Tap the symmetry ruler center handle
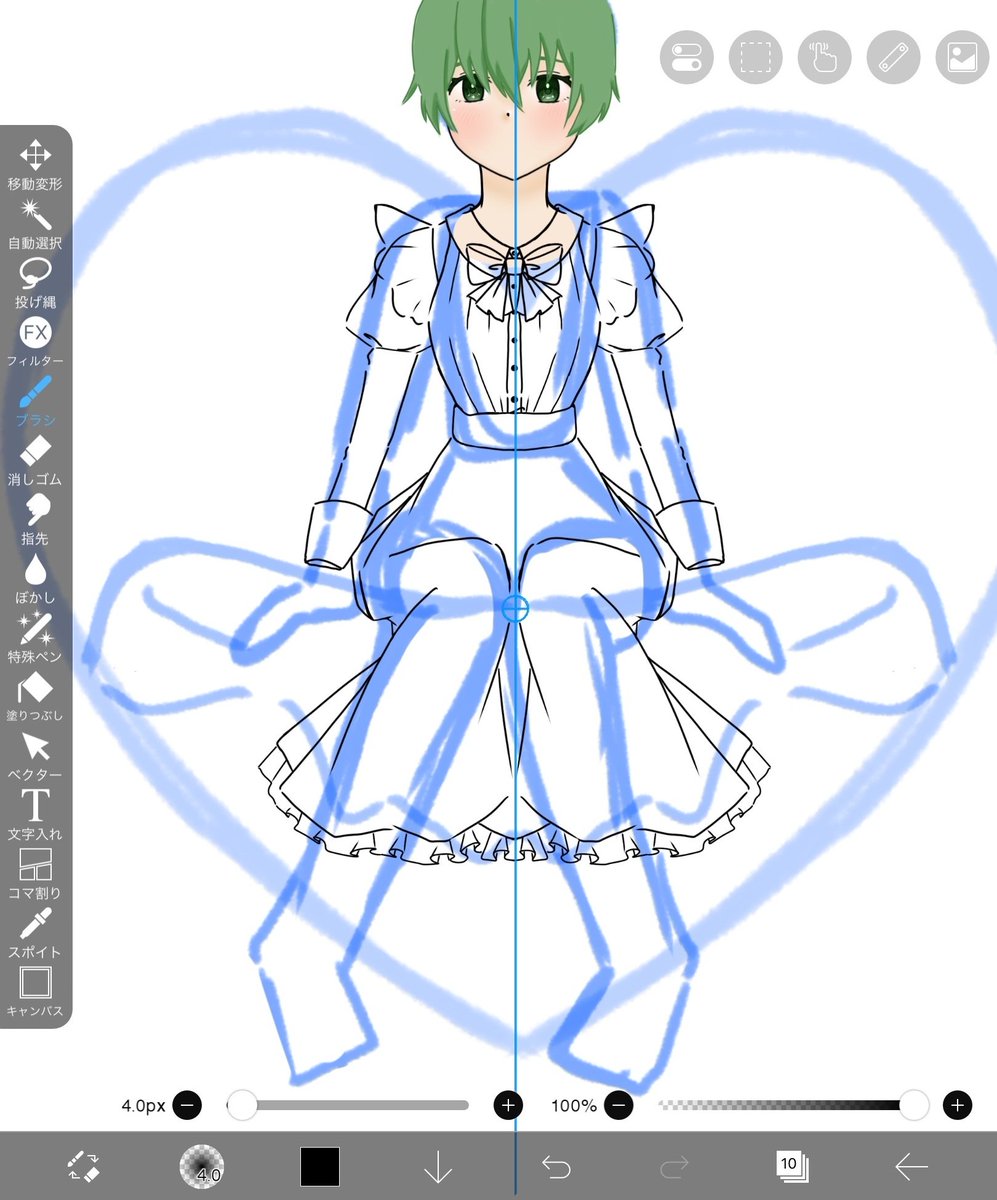The width and height of the screenshot is (997, 1200). pos(515,607)
